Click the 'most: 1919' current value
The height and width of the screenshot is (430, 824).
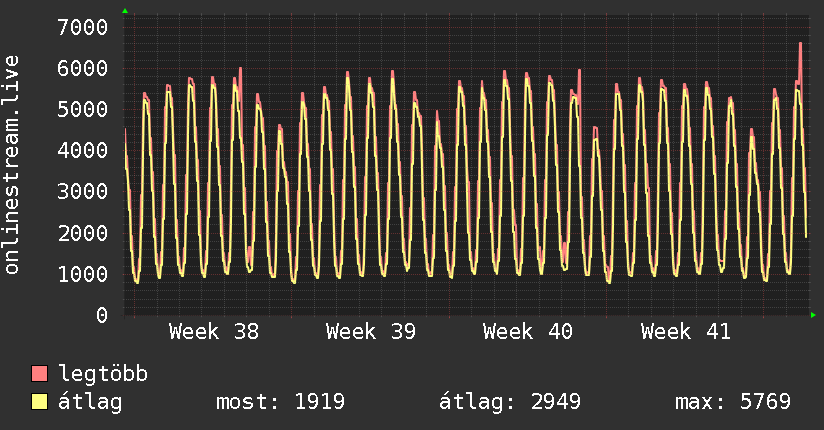click(x=281, y=402)
